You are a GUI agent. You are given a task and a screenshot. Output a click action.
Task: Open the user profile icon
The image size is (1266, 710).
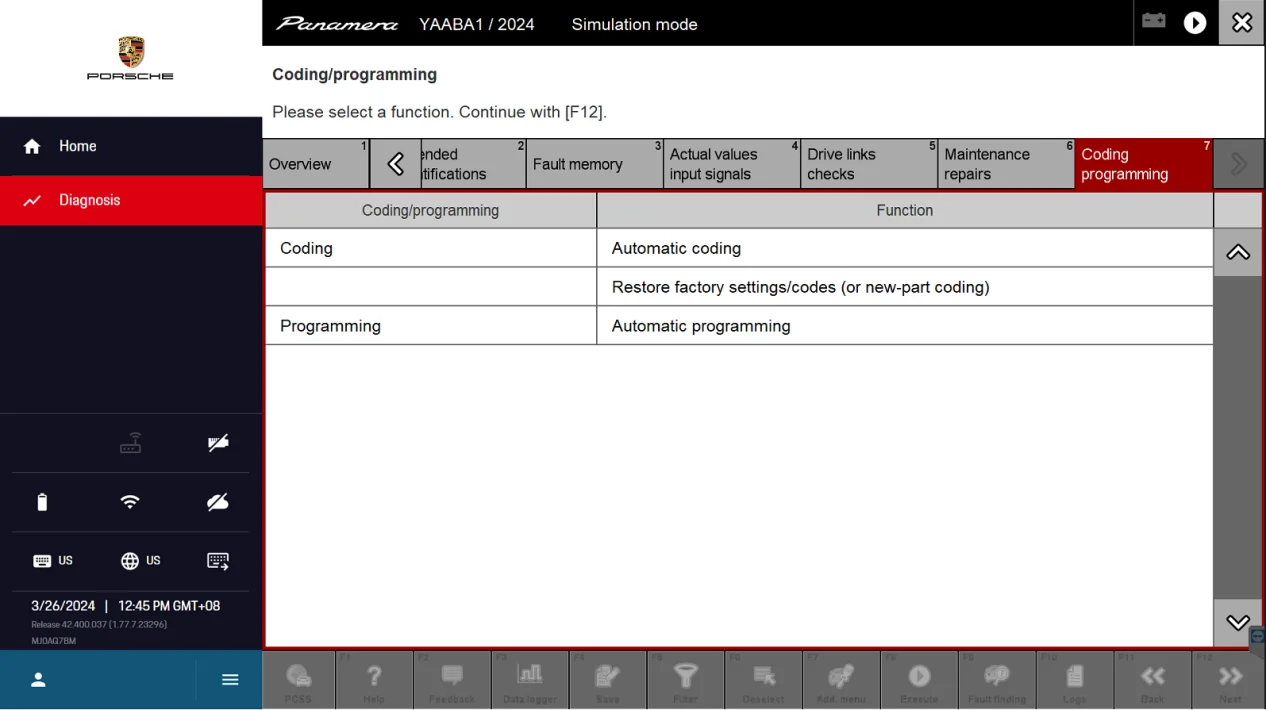38,680
